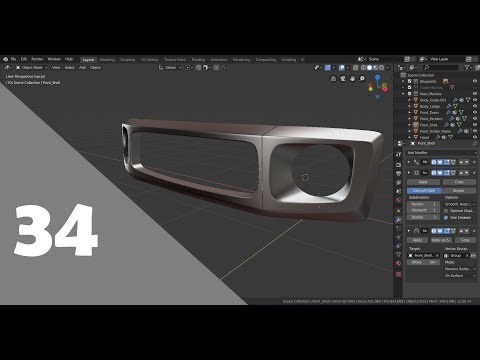Click Apply in subdivision modifier
This screenshot has width=480, height=360.
[x=423, y=182]
